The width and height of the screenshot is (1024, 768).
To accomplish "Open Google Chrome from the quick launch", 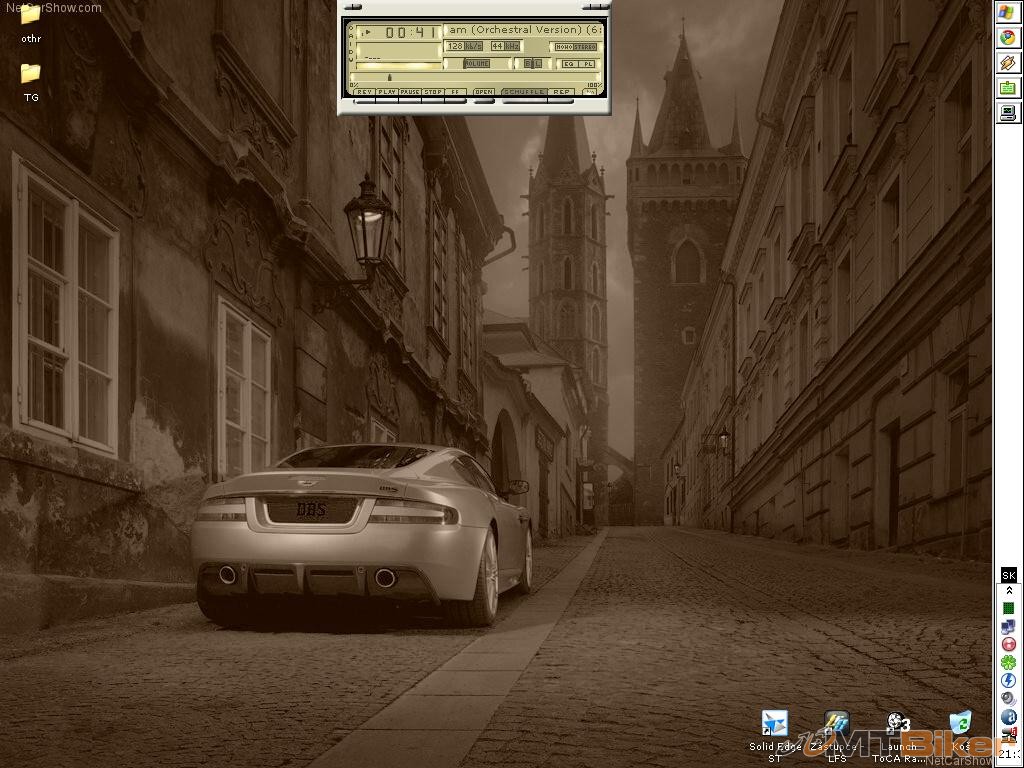I will [x=1008, y=38].
